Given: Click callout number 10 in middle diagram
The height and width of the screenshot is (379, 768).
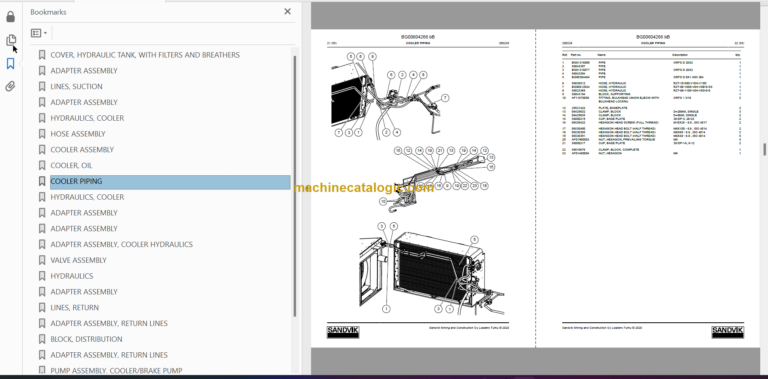Looking at the screenshot, I should [384, 201].
